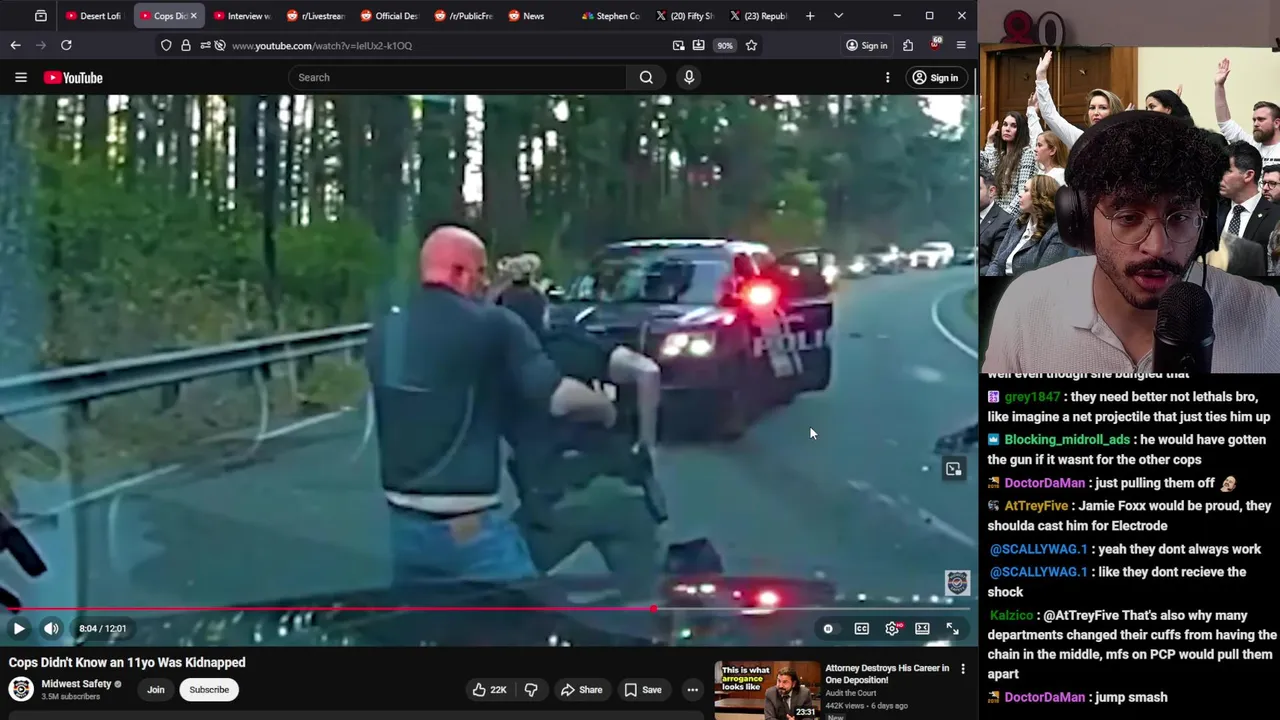
Task: Reload the current page
Action: coord(66,45)
